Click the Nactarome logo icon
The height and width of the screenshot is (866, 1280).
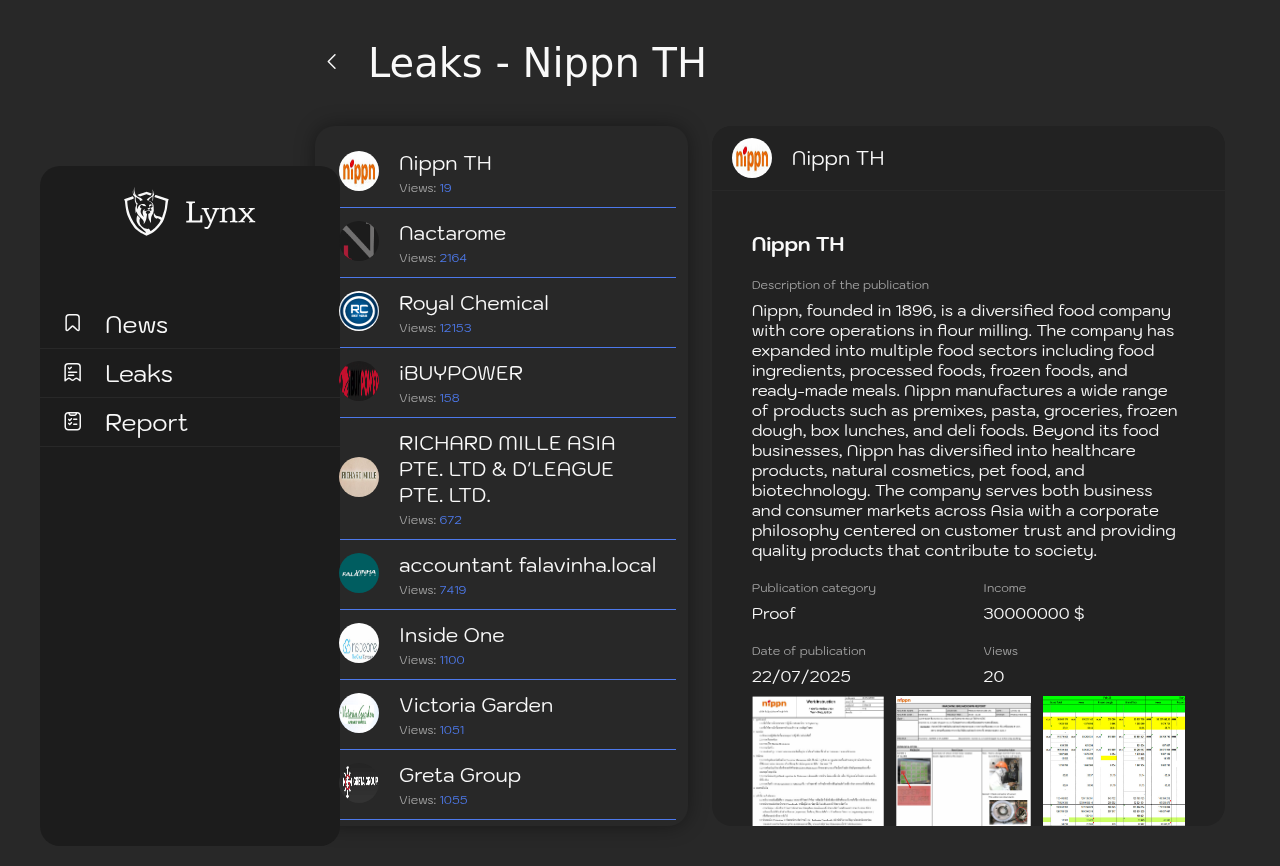(x=359, y=241)
